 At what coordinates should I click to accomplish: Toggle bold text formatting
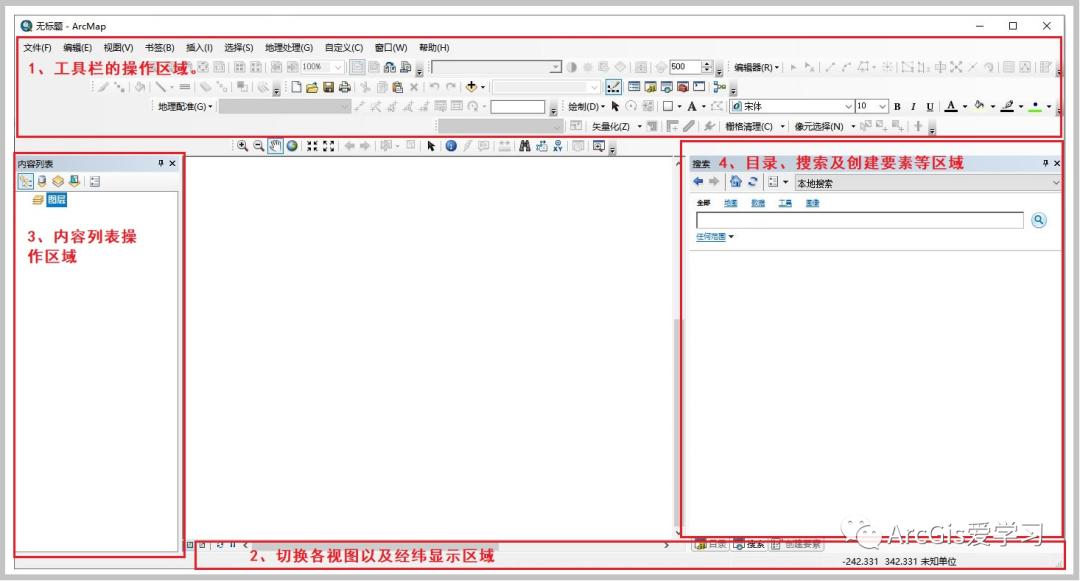(895, 105)
